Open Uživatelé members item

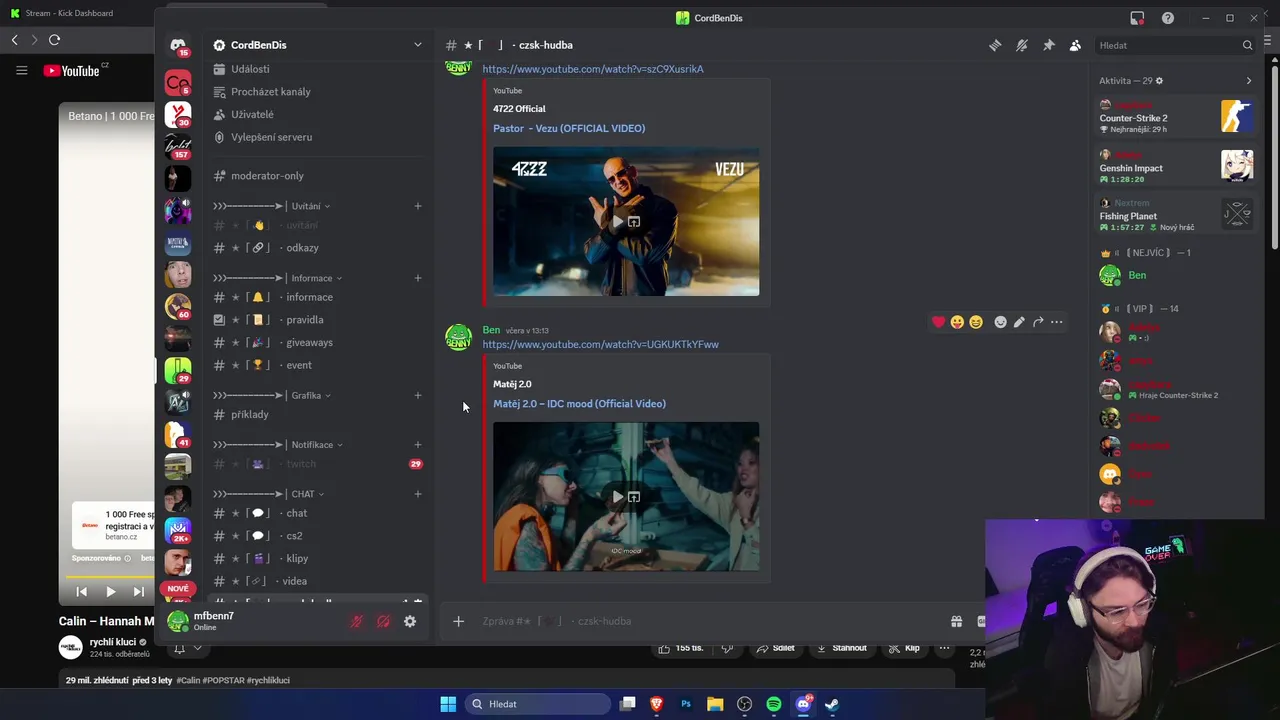[x=252, y=115]
